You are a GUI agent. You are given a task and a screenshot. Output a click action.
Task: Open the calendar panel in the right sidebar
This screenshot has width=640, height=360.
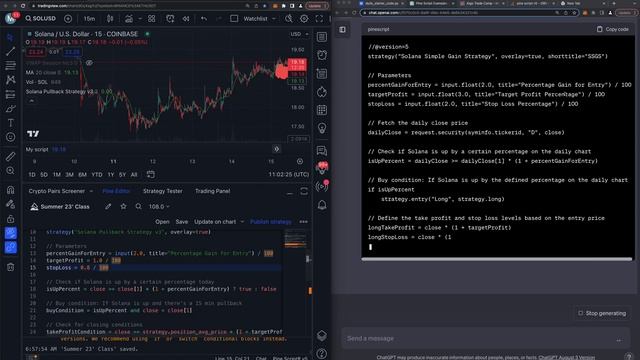click(x=322, y=110)
